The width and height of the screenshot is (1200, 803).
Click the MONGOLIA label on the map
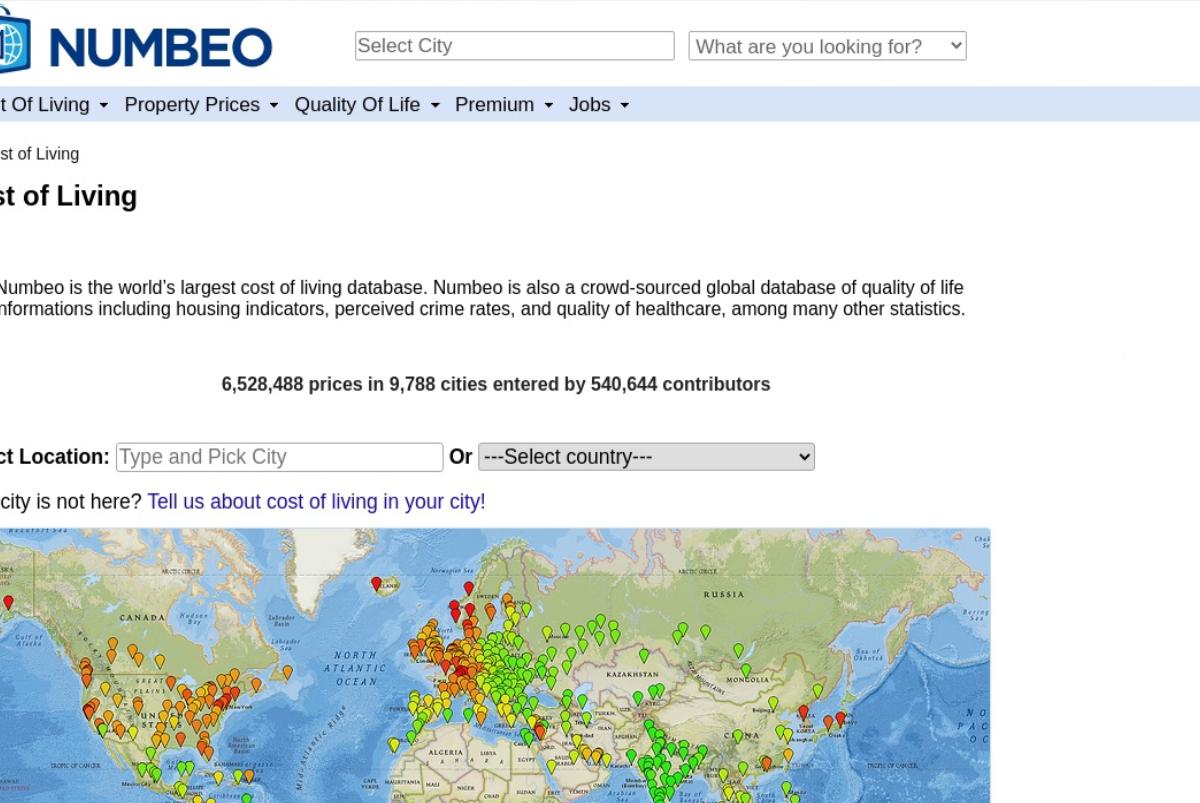point(748,679)
